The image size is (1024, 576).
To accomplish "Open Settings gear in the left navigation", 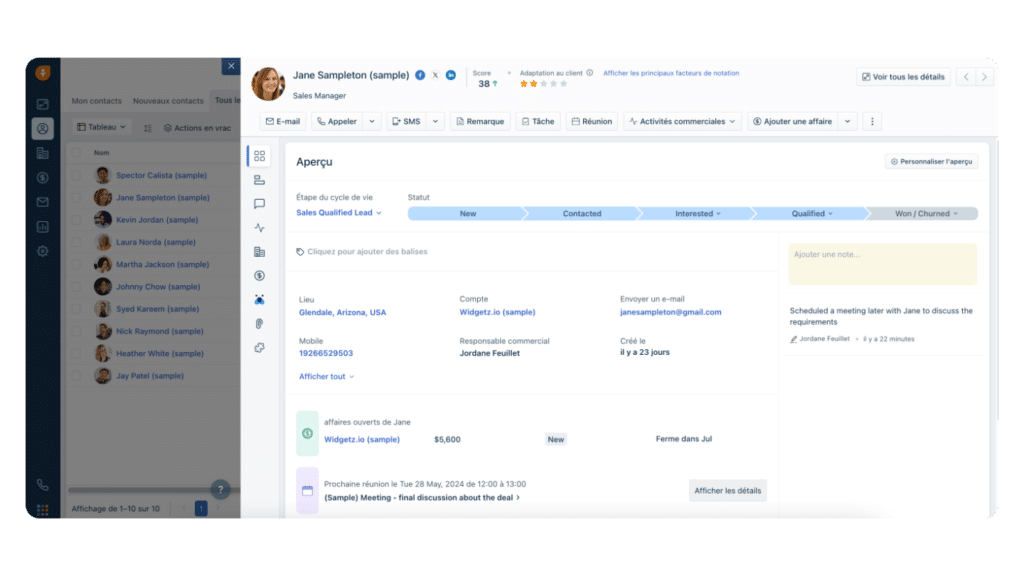I will 41,251.
